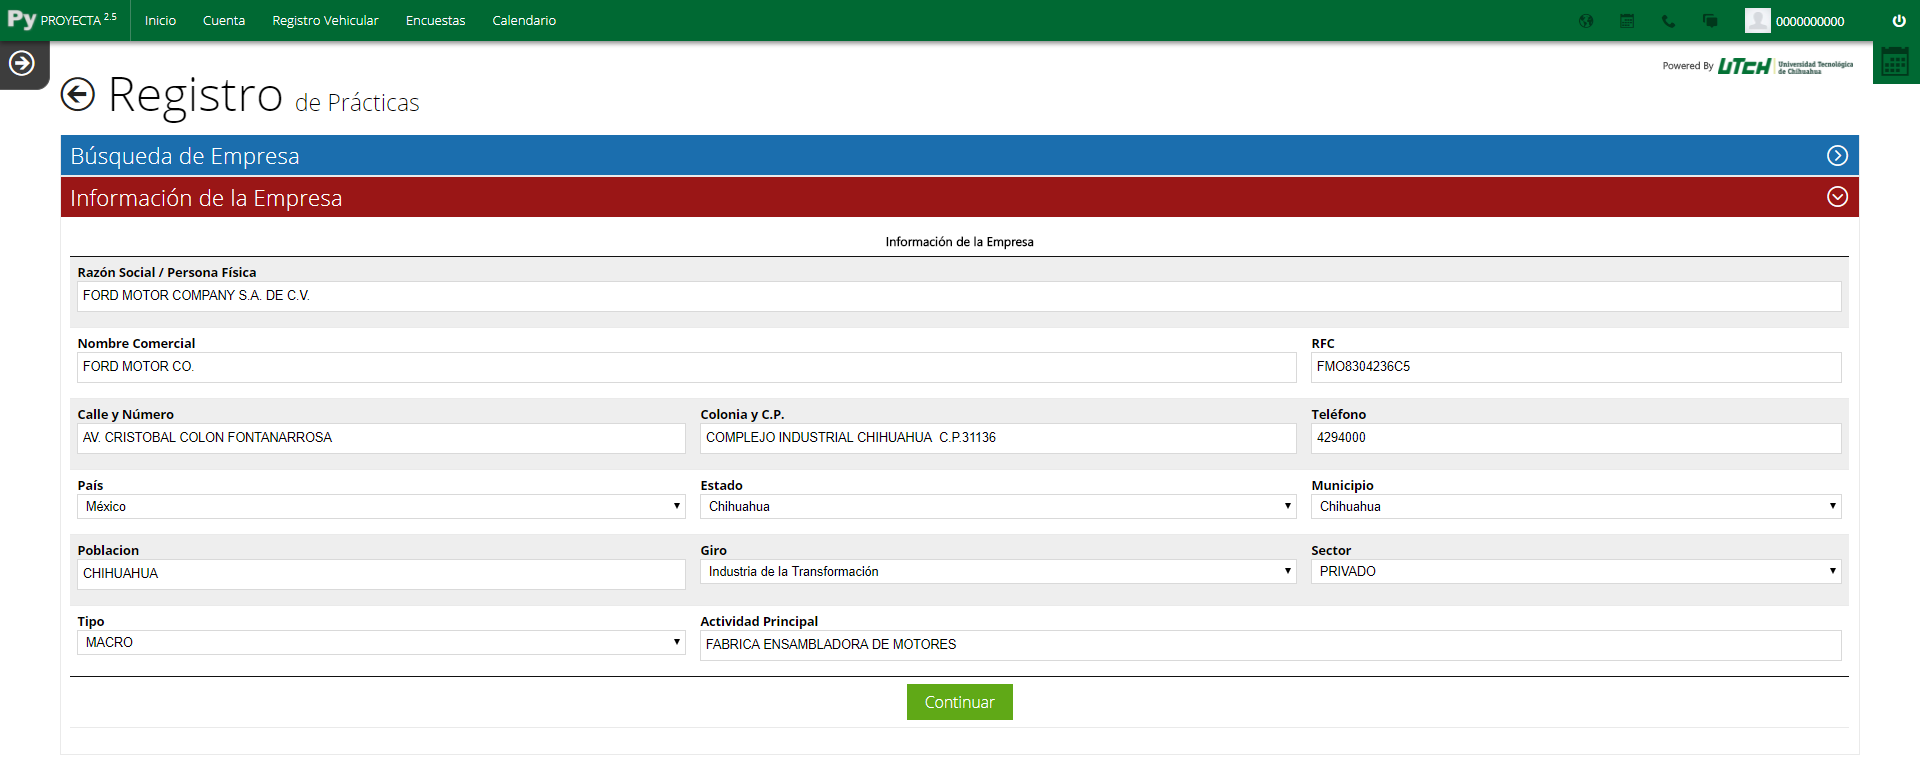Open the Sector dropdown showing PRIVADO
The height and width of the screenshot is (758, 1920).
pos(1576,571)
